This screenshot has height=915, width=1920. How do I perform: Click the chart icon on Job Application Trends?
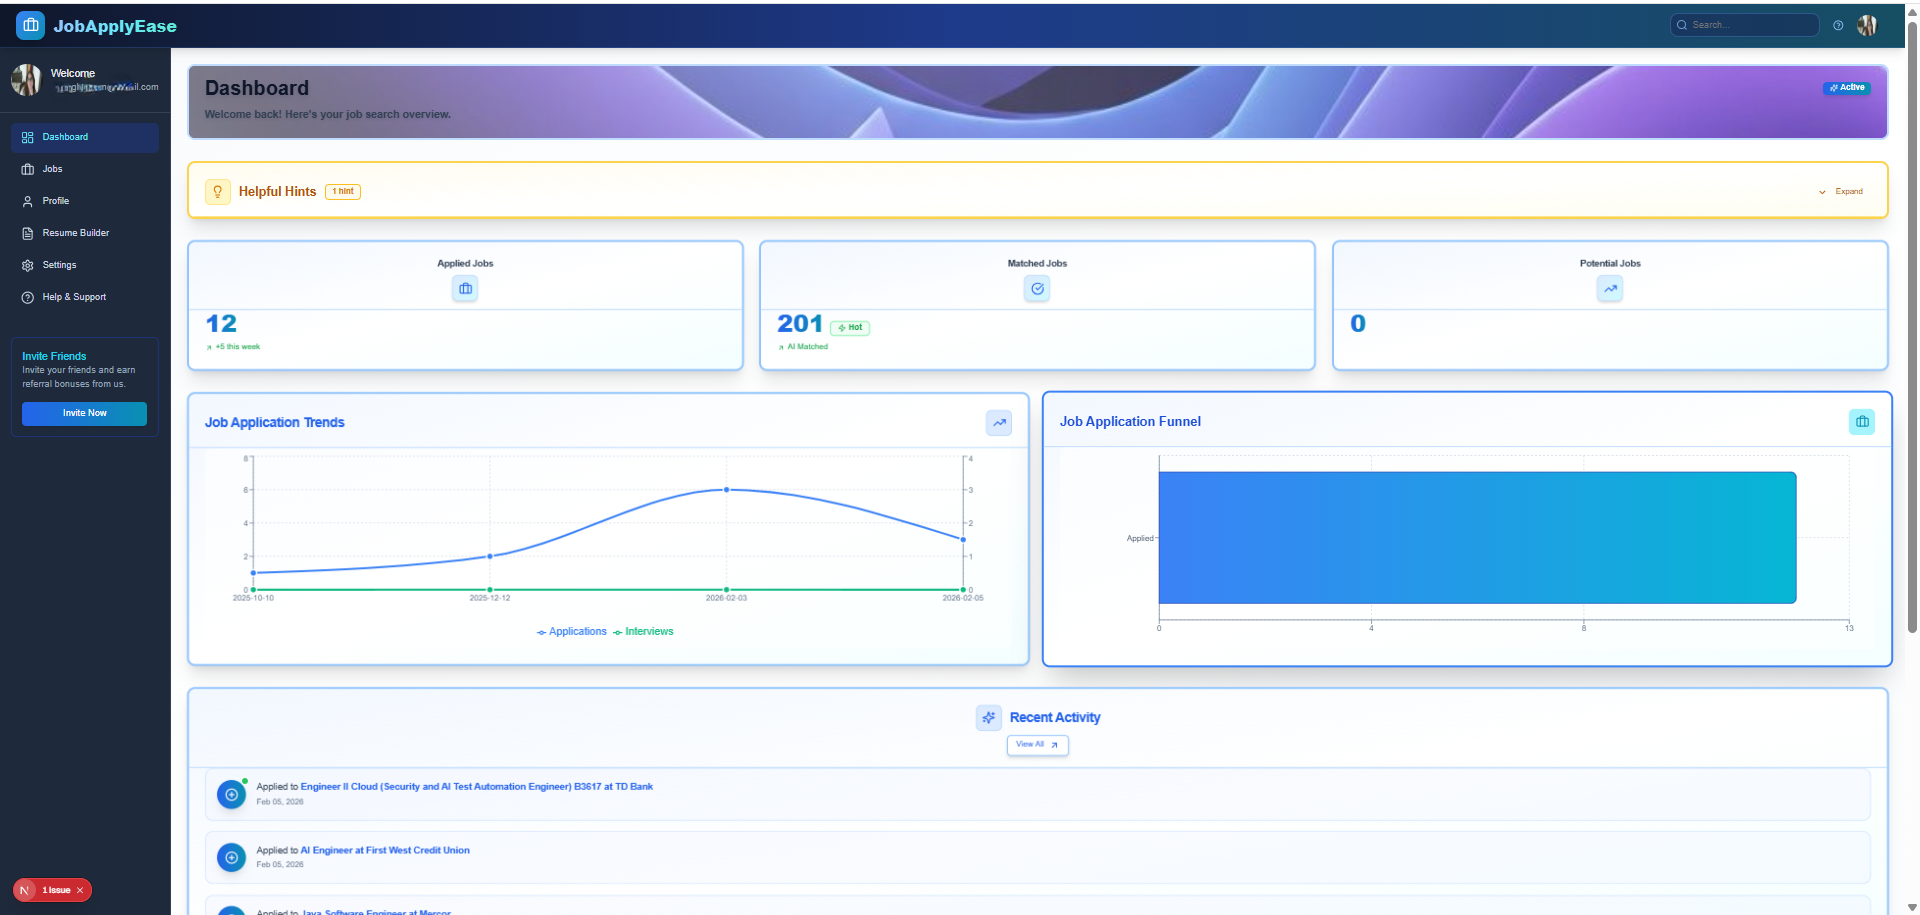pyautogui.click(x=998, y=423)
